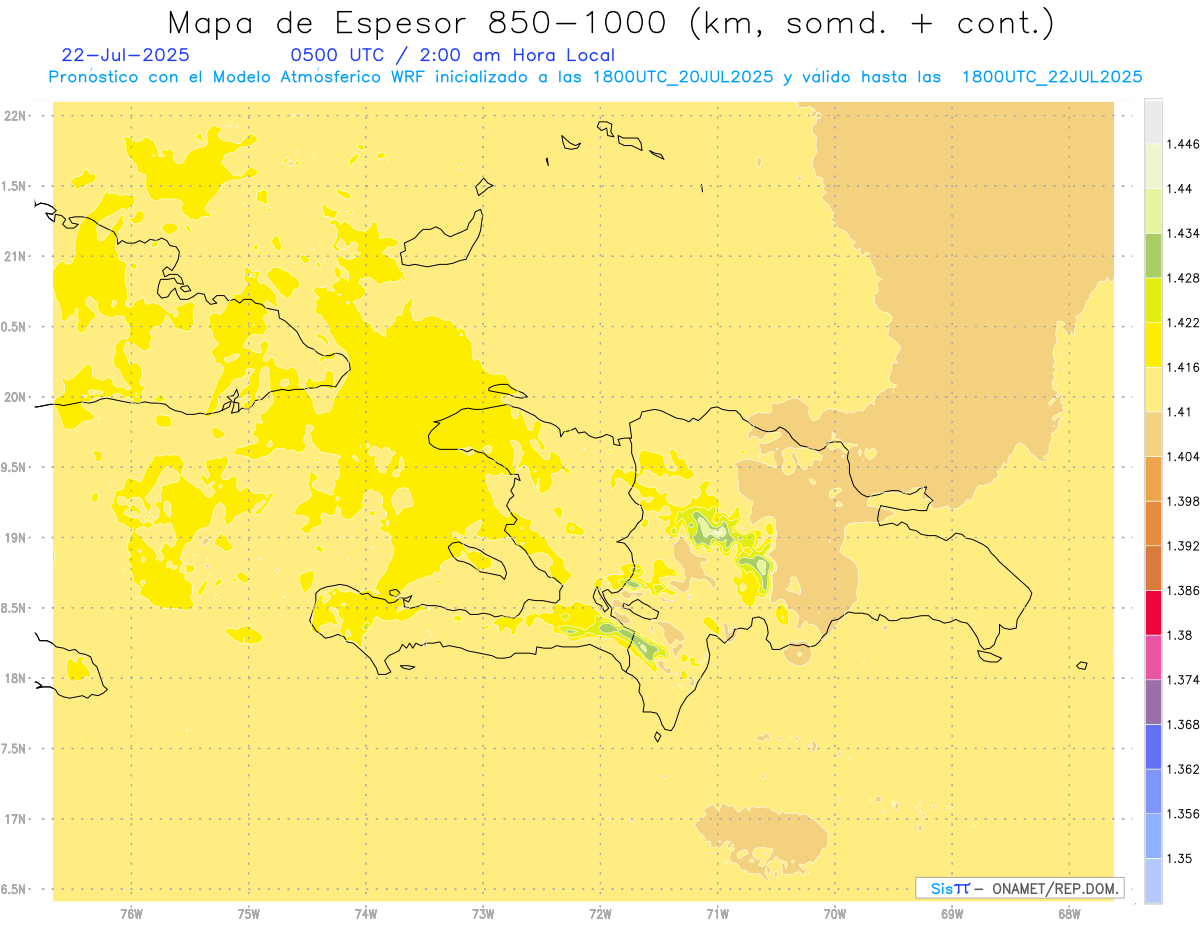Click the 76W longitude axis label

pyautogui.click(x=131, y=913)
